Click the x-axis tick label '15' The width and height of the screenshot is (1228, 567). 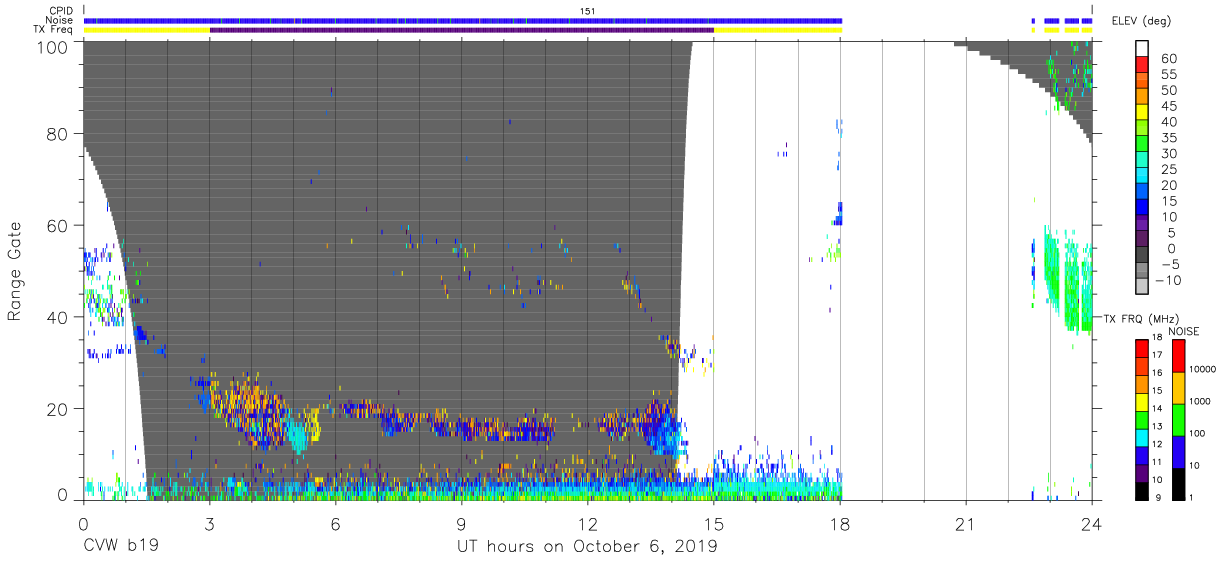click(x=714, y=523)
